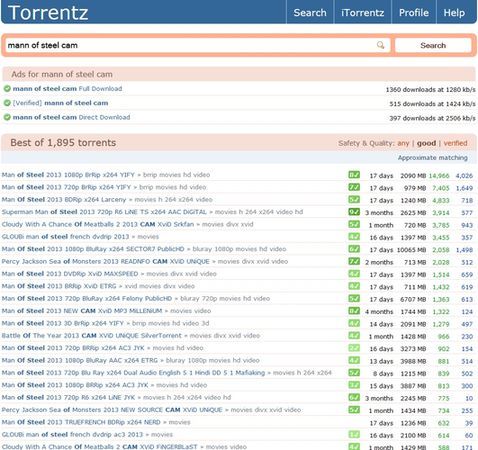This screenshot has height=450, width=478.
Task: Open Man of Steel NEW CAM MiLLENiUM torrent
Action: coord(82,310)
